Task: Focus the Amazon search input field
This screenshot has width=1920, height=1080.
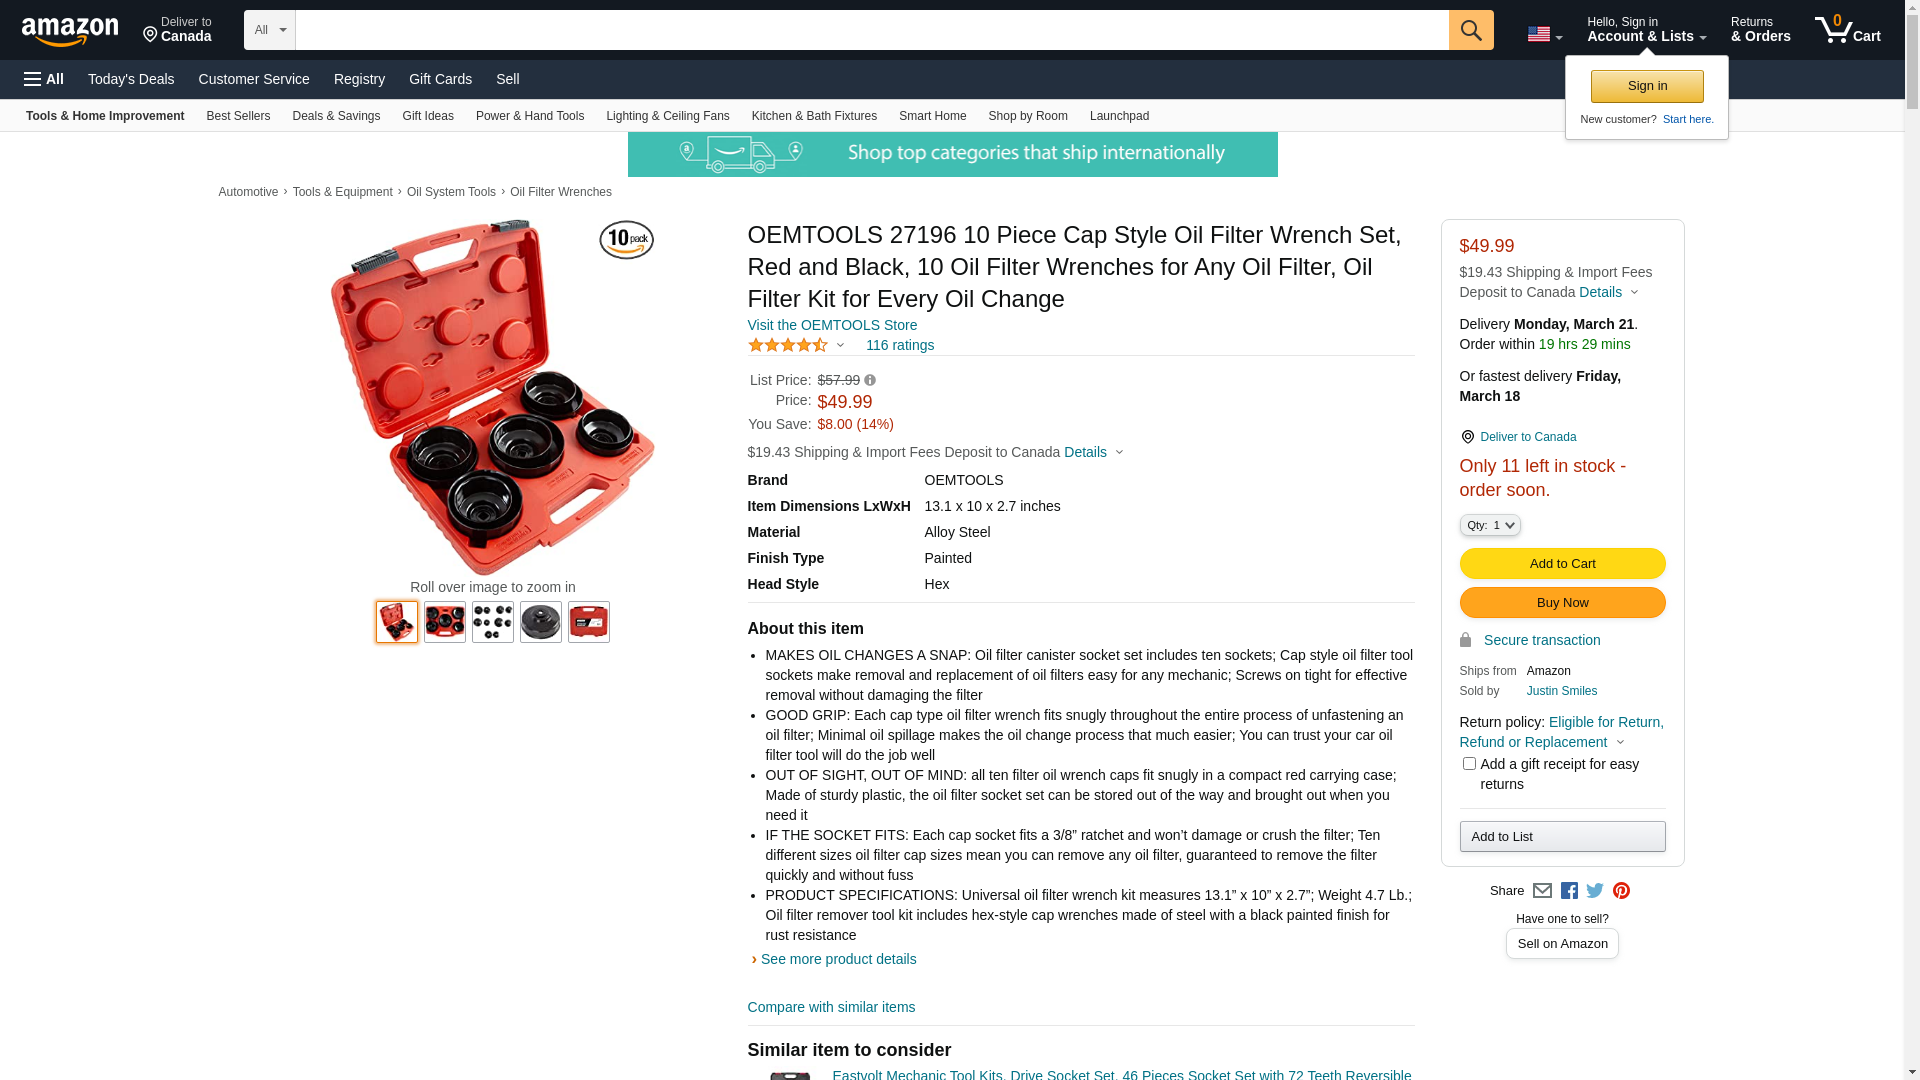Action: pyautogui.click(x=871, y=30)
